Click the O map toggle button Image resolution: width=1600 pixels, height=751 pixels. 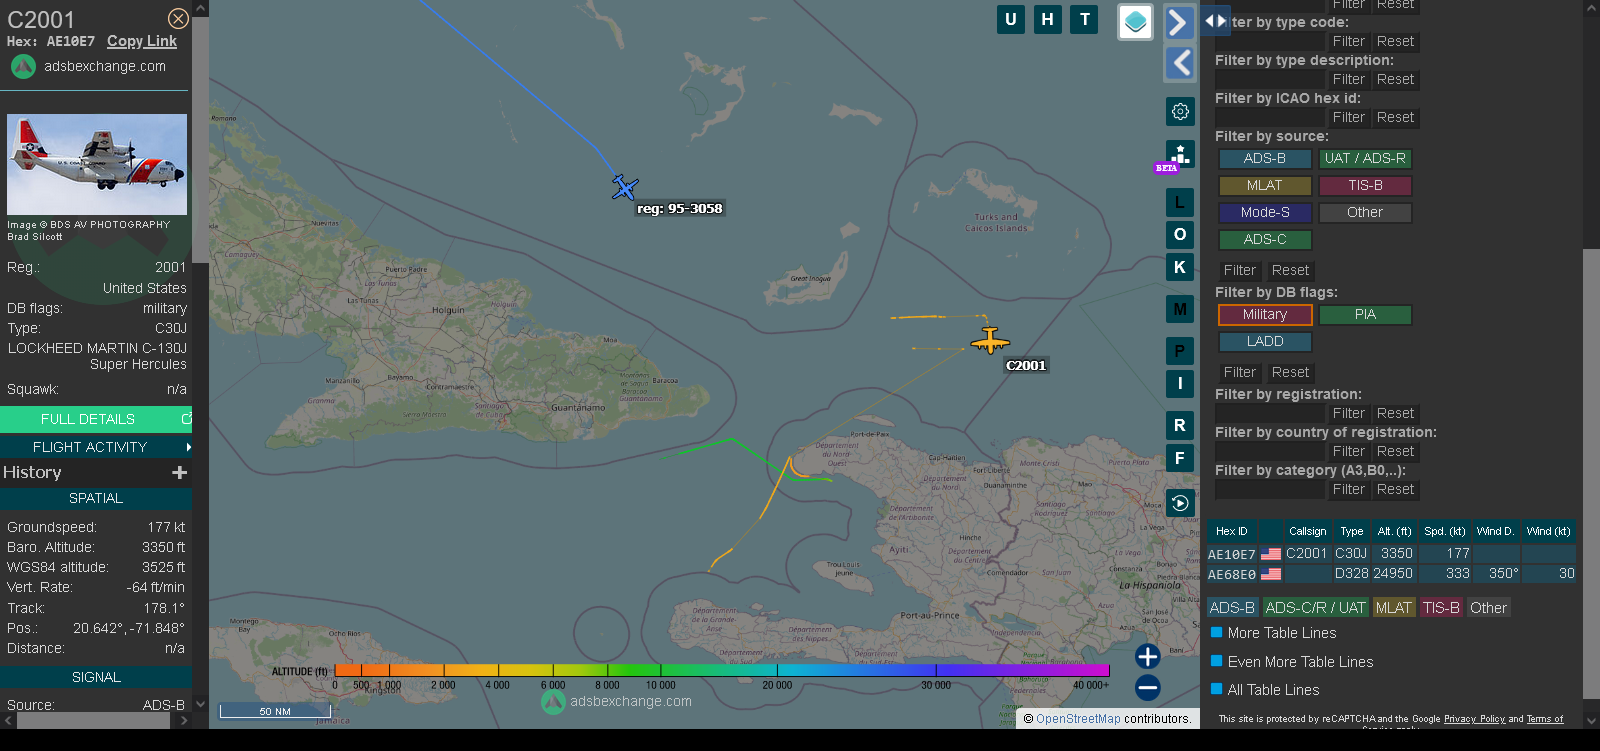[1180, 234]
